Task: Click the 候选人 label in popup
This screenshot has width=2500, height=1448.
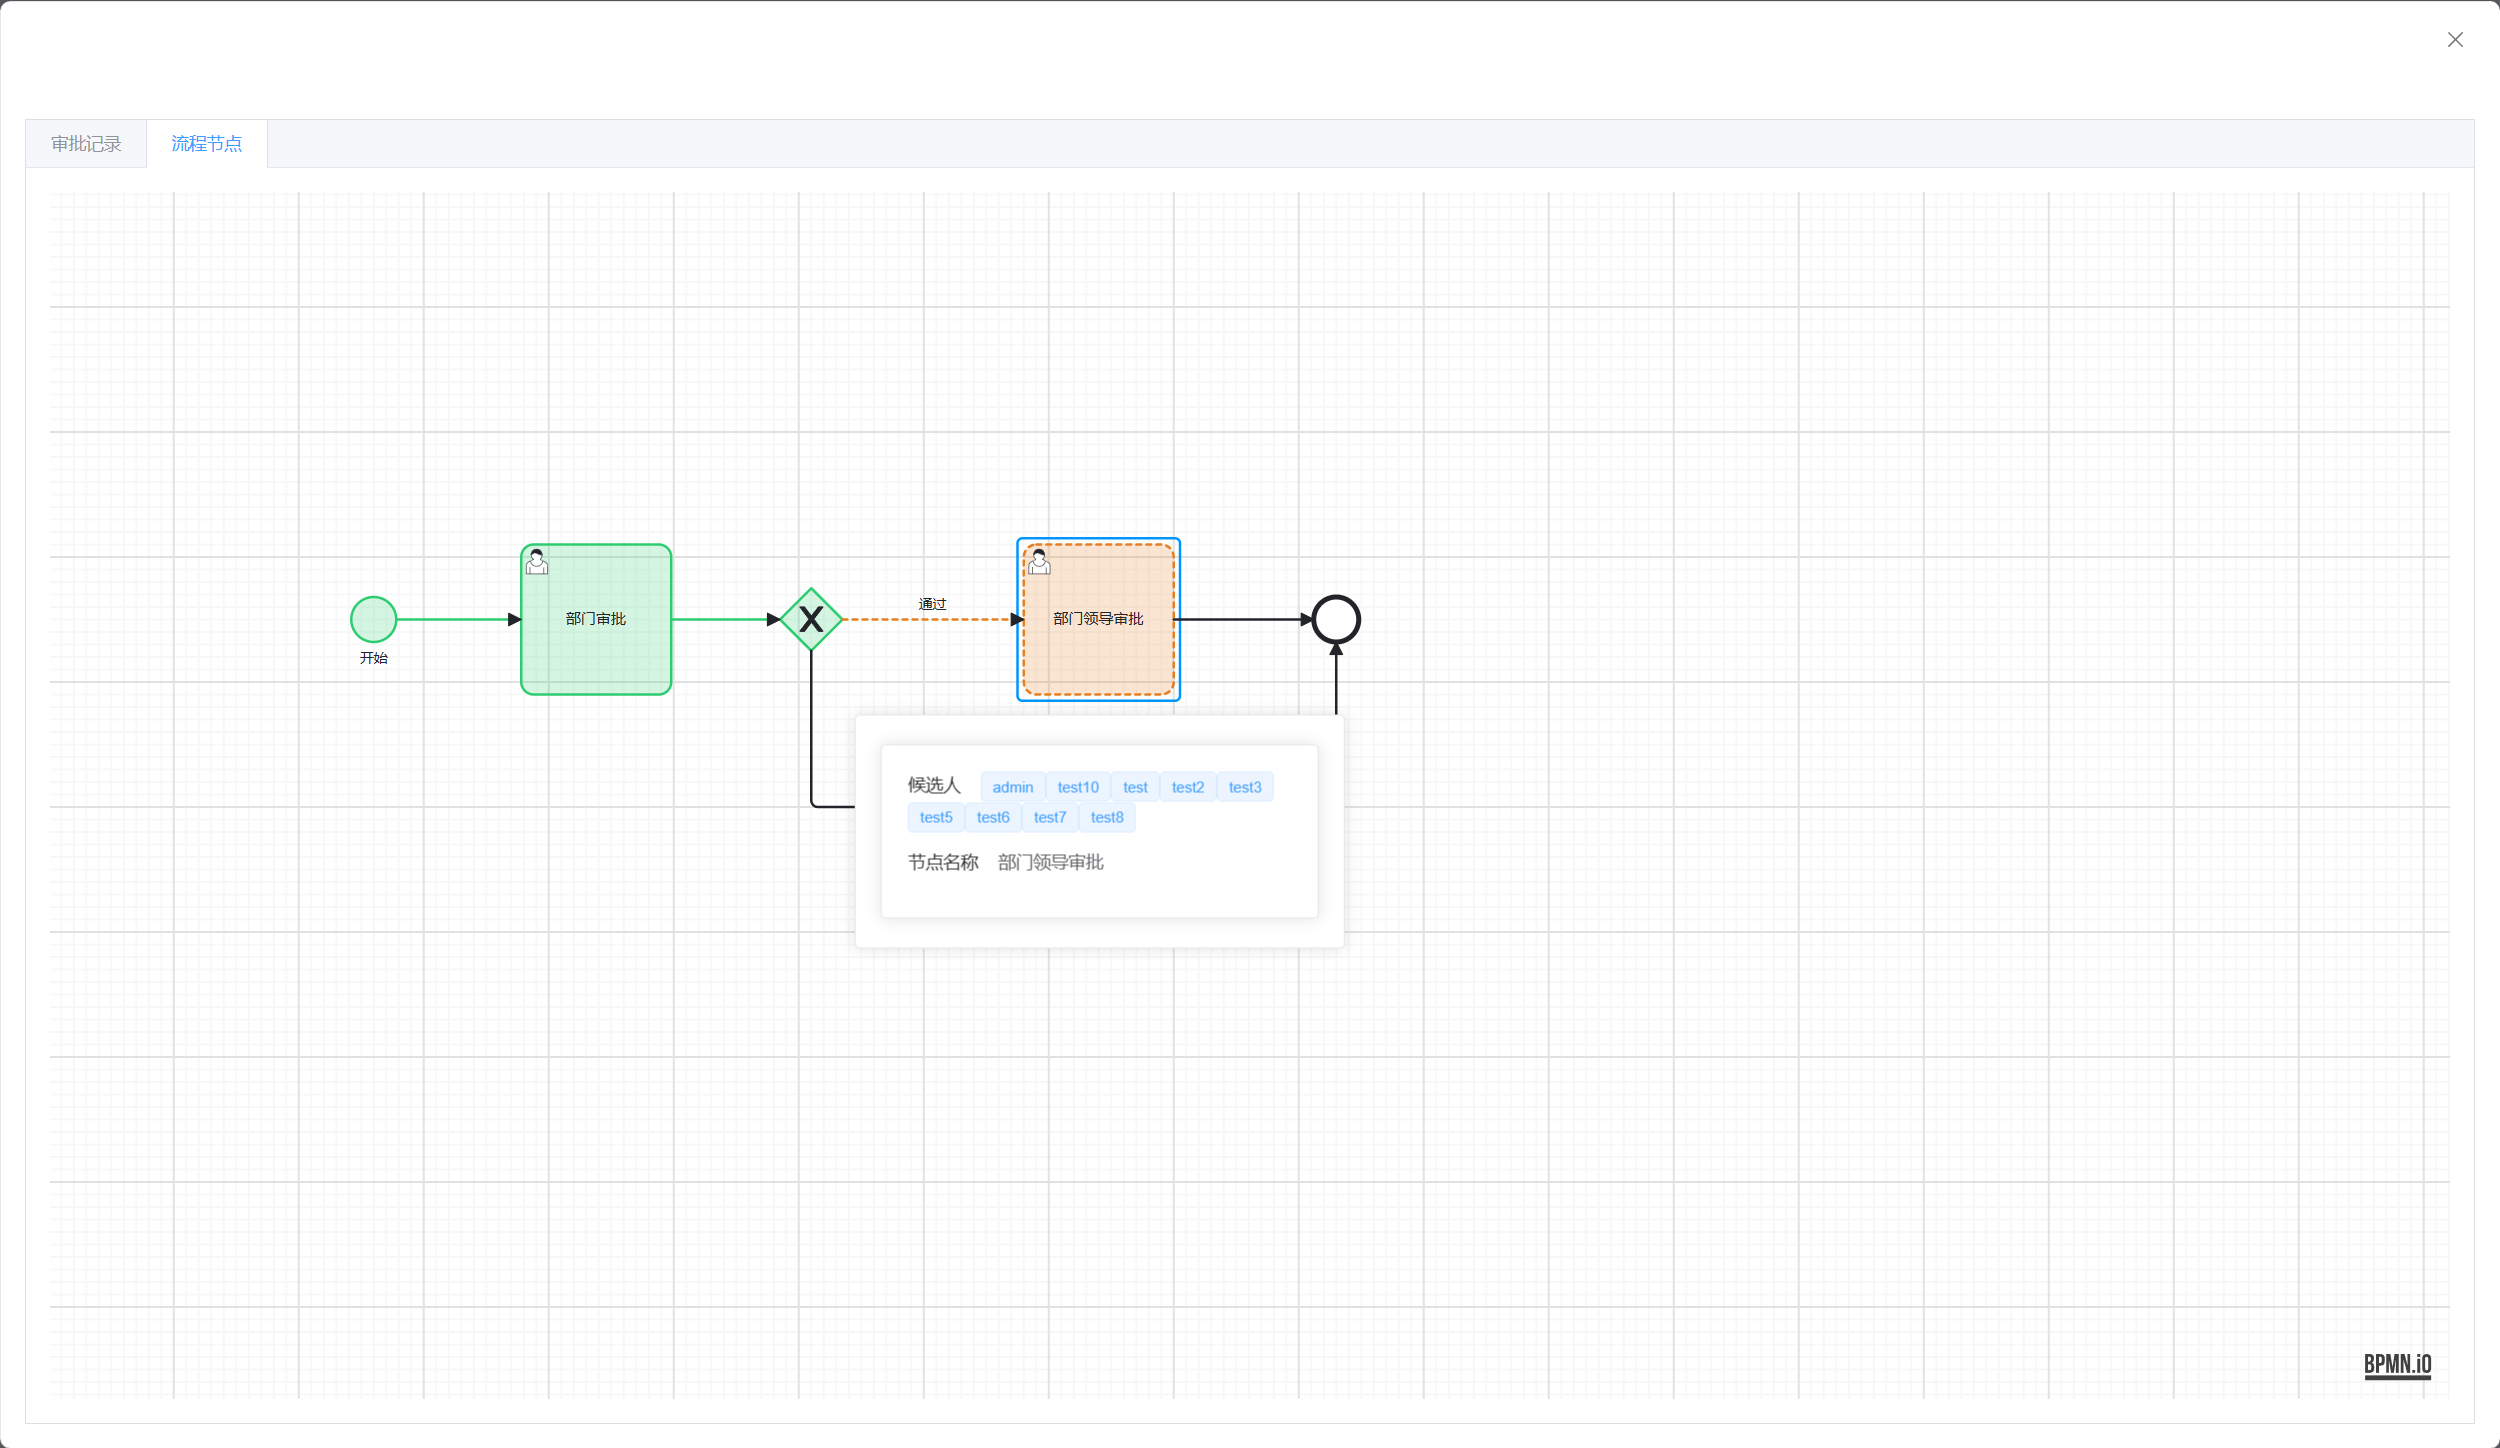Action: tap(934, 785)
